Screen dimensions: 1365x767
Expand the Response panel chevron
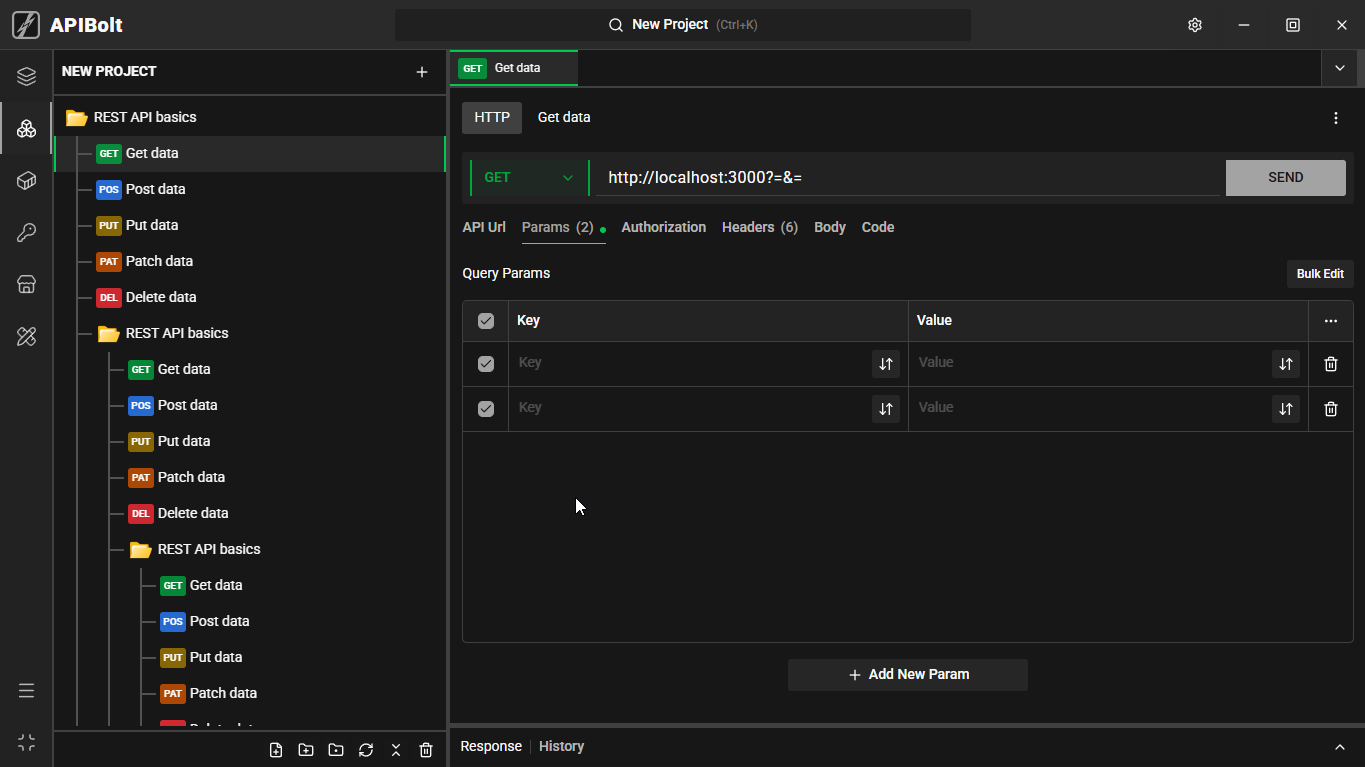click(x=1340, y=747)
